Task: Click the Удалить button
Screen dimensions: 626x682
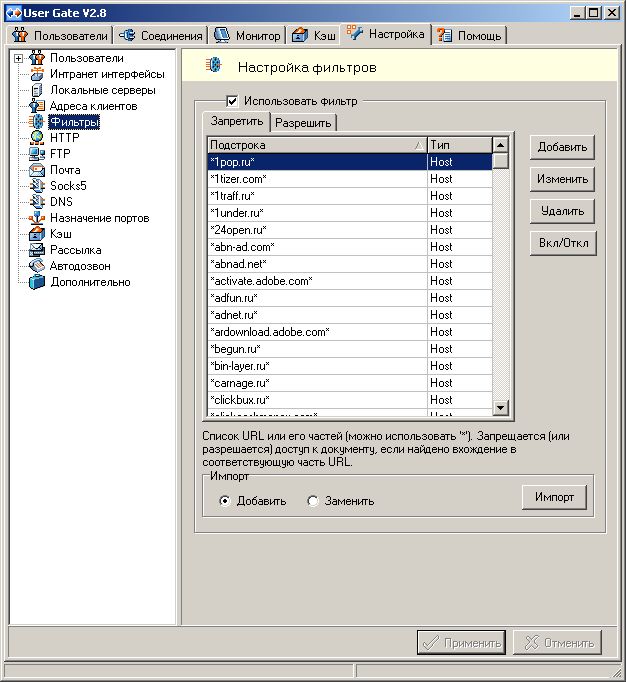Action: point(562,211)
